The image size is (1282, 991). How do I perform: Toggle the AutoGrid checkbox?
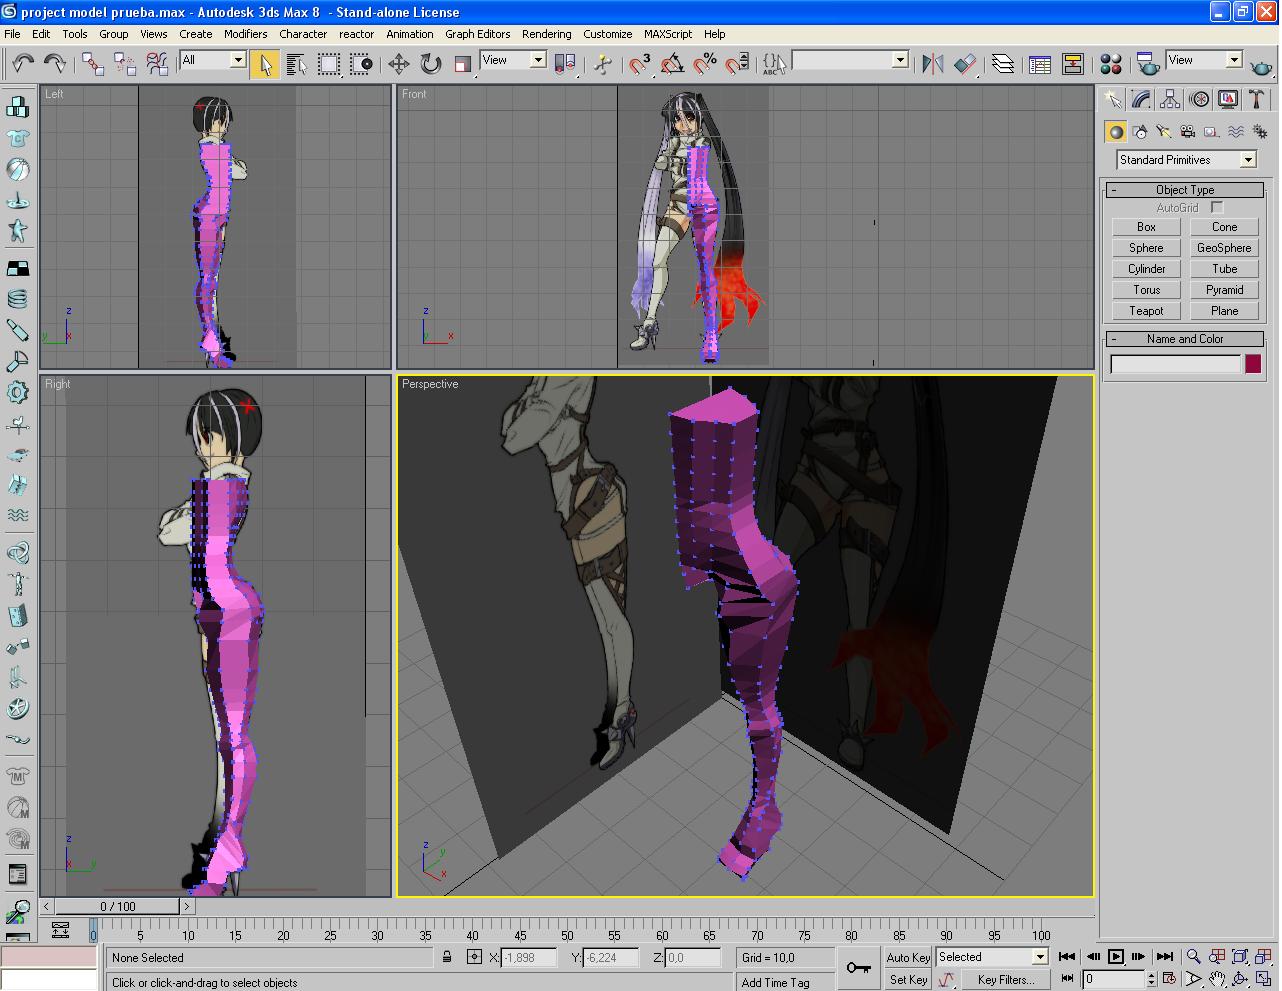(x=1217, y=207)
